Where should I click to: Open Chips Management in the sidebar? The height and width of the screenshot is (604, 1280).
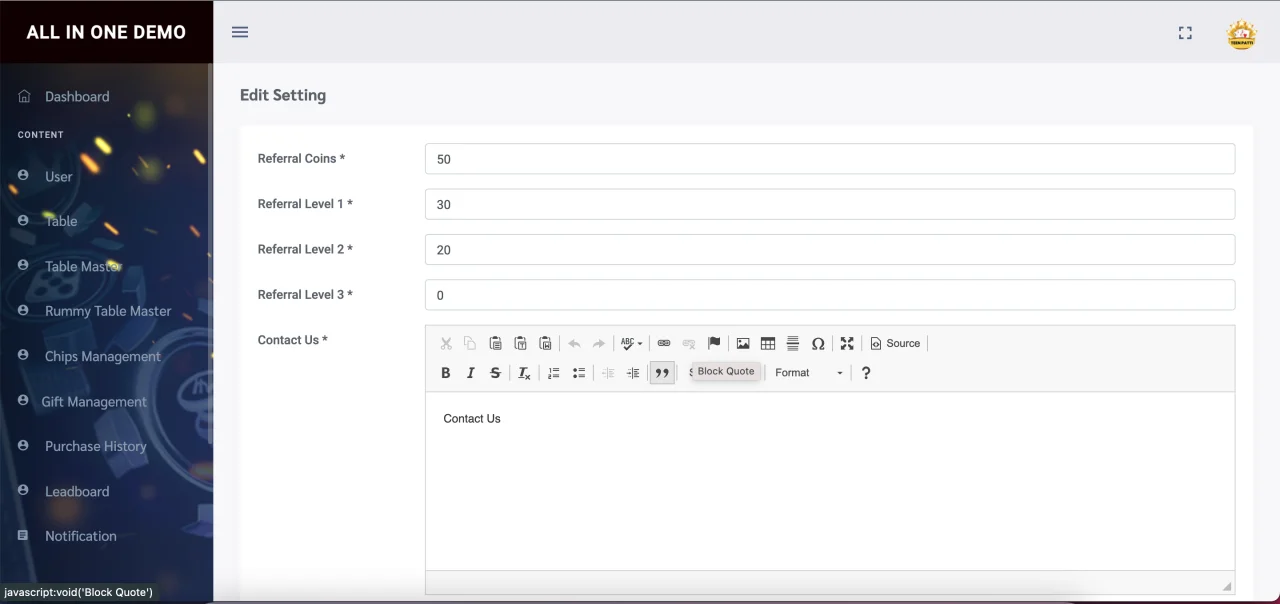[102, 356]
